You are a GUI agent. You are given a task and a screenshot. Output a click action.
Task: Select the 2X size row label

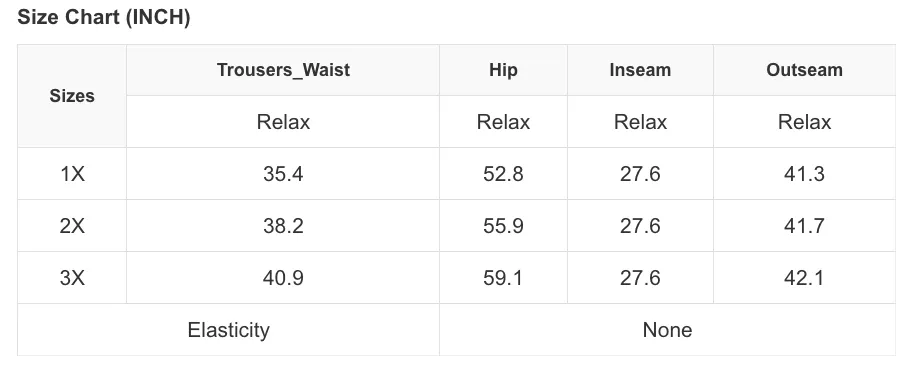click(x=72, y=225)
